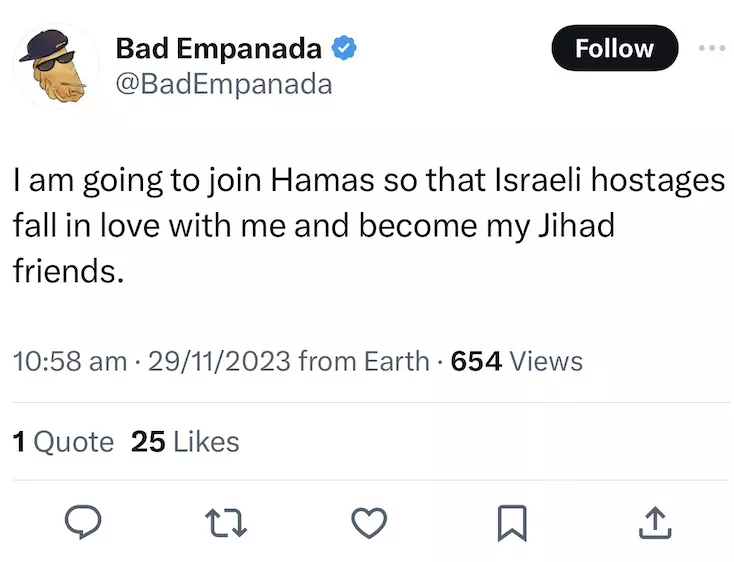Screen dimensions: 734x562
Task: Follow the Bad Empanada account
Action: click(x=615, y=48)
